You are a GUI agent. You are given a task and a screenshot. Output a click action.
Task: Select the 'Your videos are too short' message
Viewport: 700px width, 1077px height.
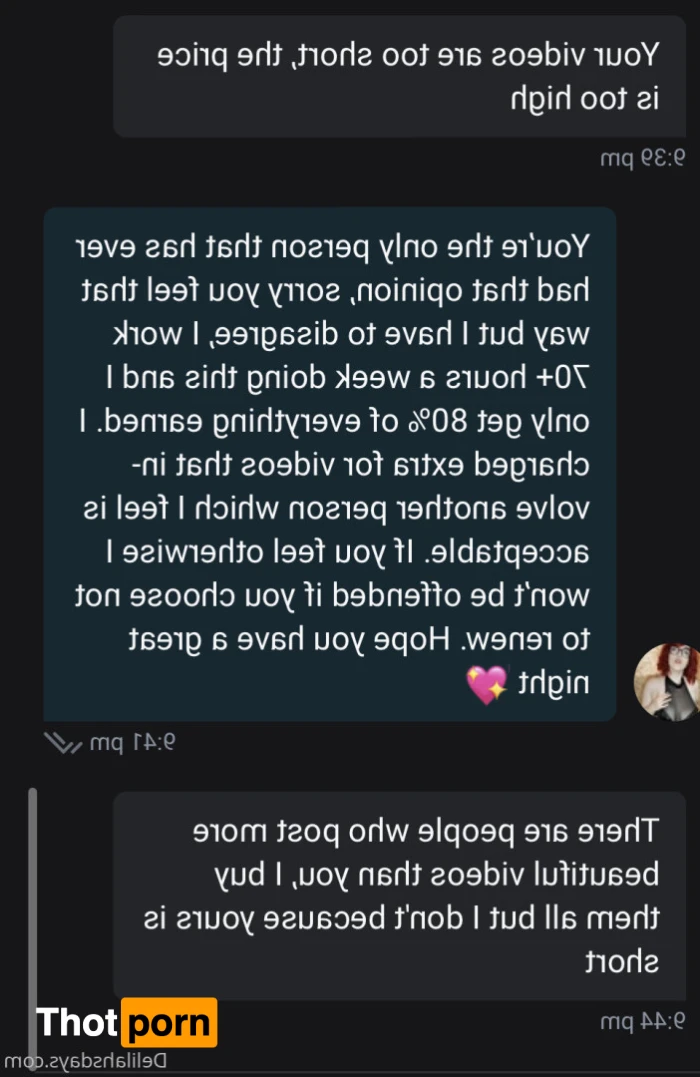tap(399, 76)
